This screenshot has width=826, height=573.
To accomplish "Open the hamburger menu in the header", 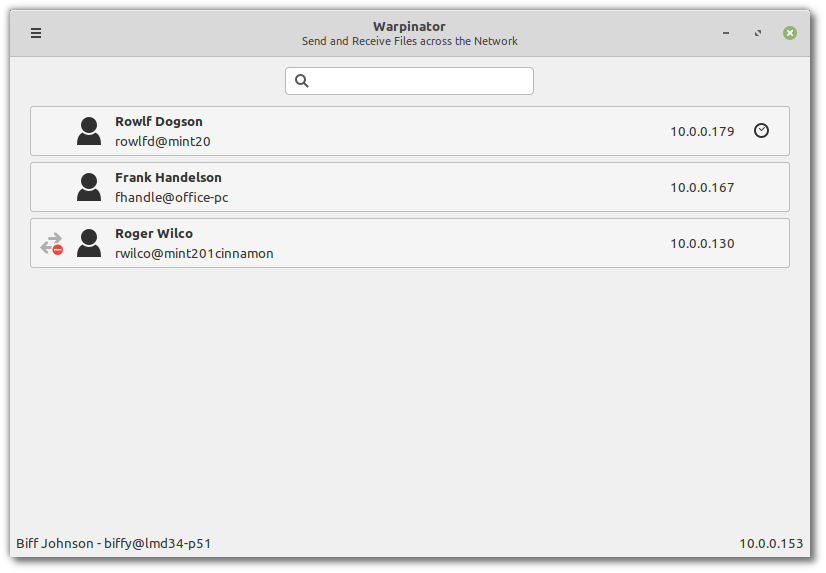I will pyautogui.click(x=36, y=33).
